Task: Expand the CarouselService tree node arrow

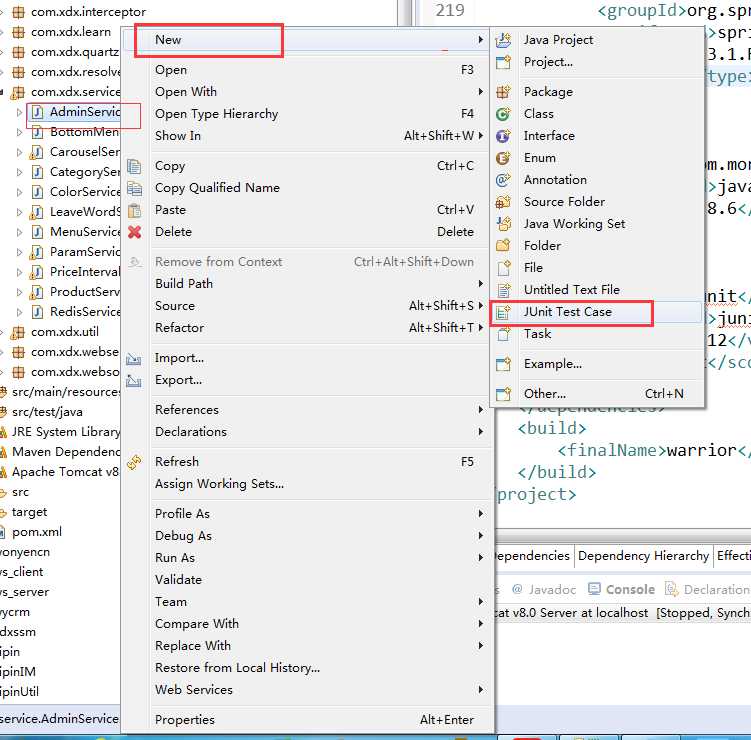Action: coord(19,152)
